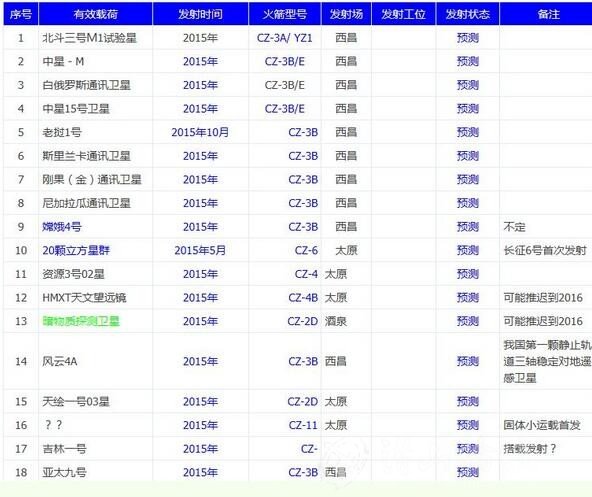Click the 发射工位 column header
The width and height of the screenshot is (592, 497).
[403, 14]
